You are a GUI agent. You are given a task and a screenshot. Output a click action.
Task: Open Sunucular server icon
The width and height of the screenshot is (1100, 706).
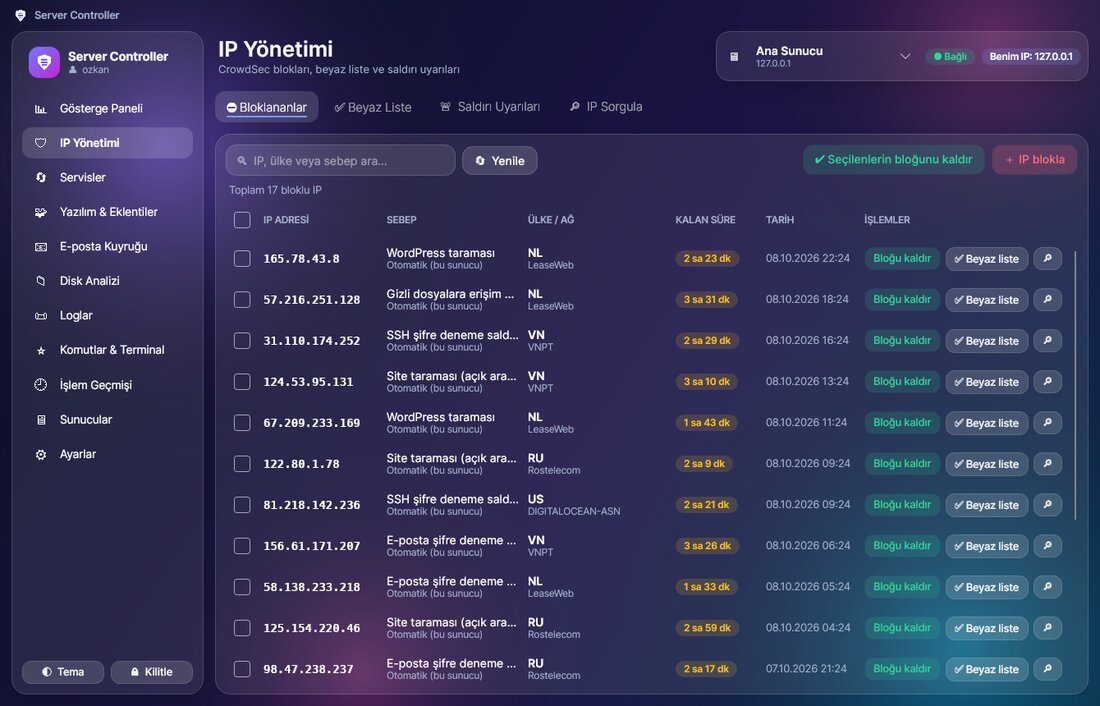click(41, 420)
